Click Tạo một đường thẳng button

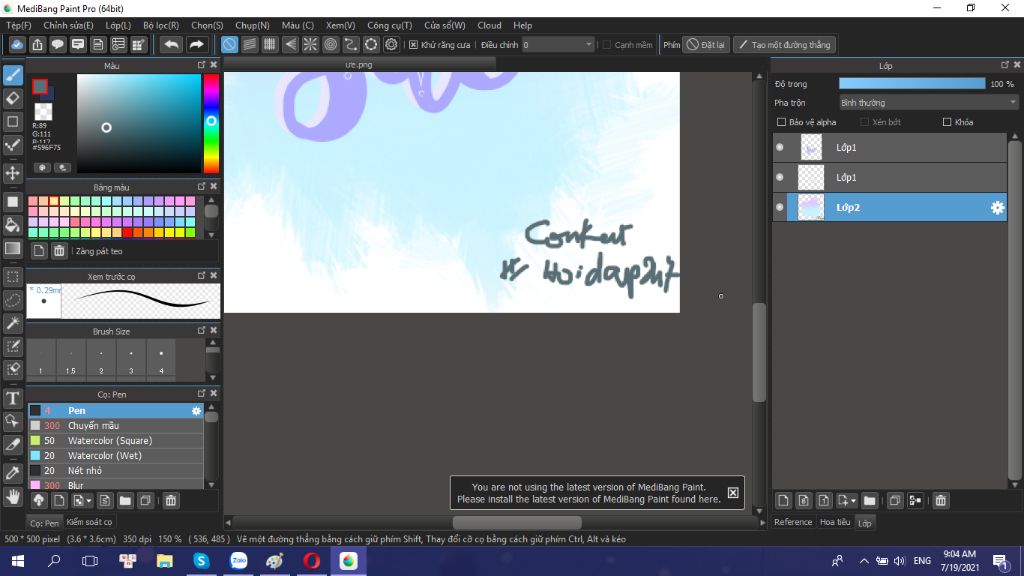click(784, 44)
